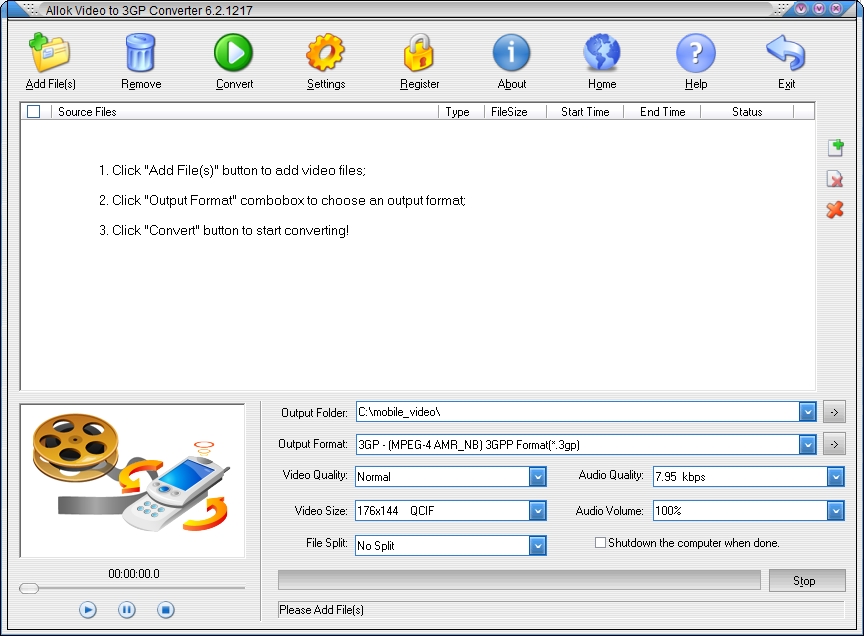Screen dimensions: 864x636
Task: Click the preview seek slider handle
Action: click(x=29, y=588)
